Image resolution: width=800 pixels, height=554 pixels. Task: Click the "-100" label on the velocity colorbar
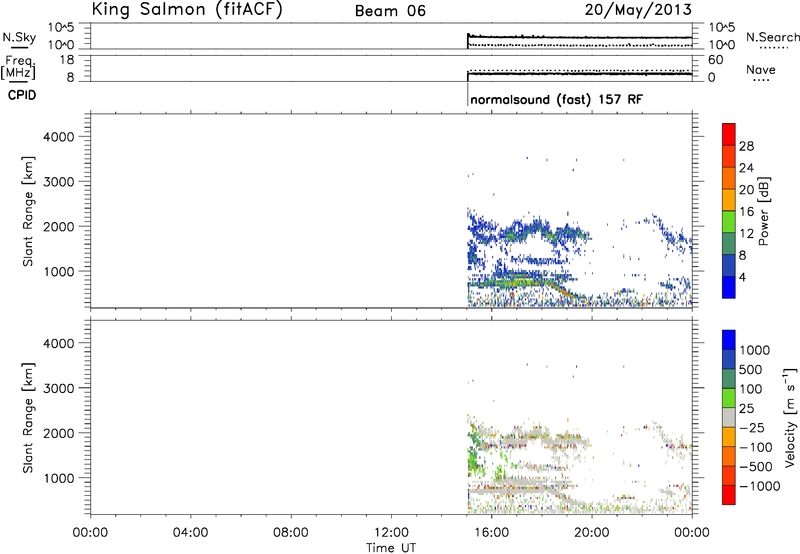point(756,447)
